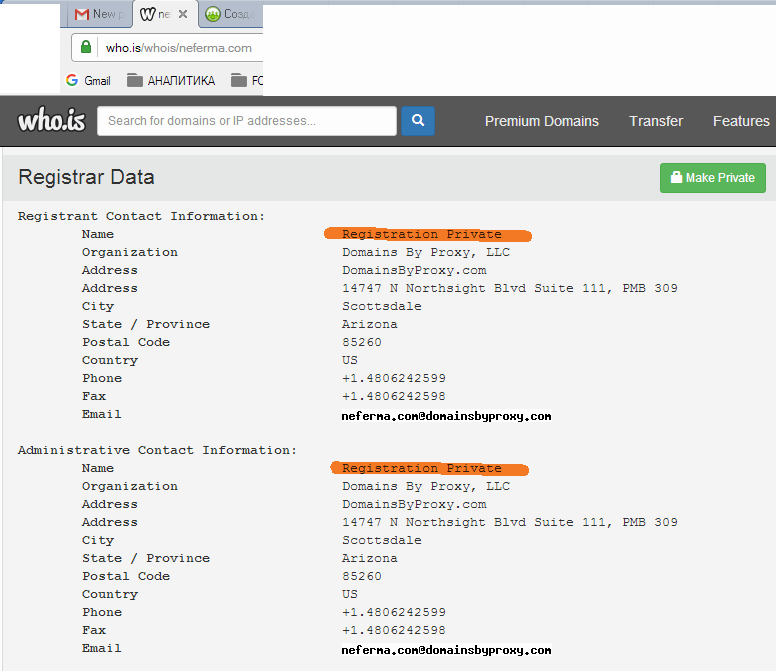The height and width of the screenshot is (671, 776).
Task: Click administrative fax +1.4806242598
Action: (394, 630)
